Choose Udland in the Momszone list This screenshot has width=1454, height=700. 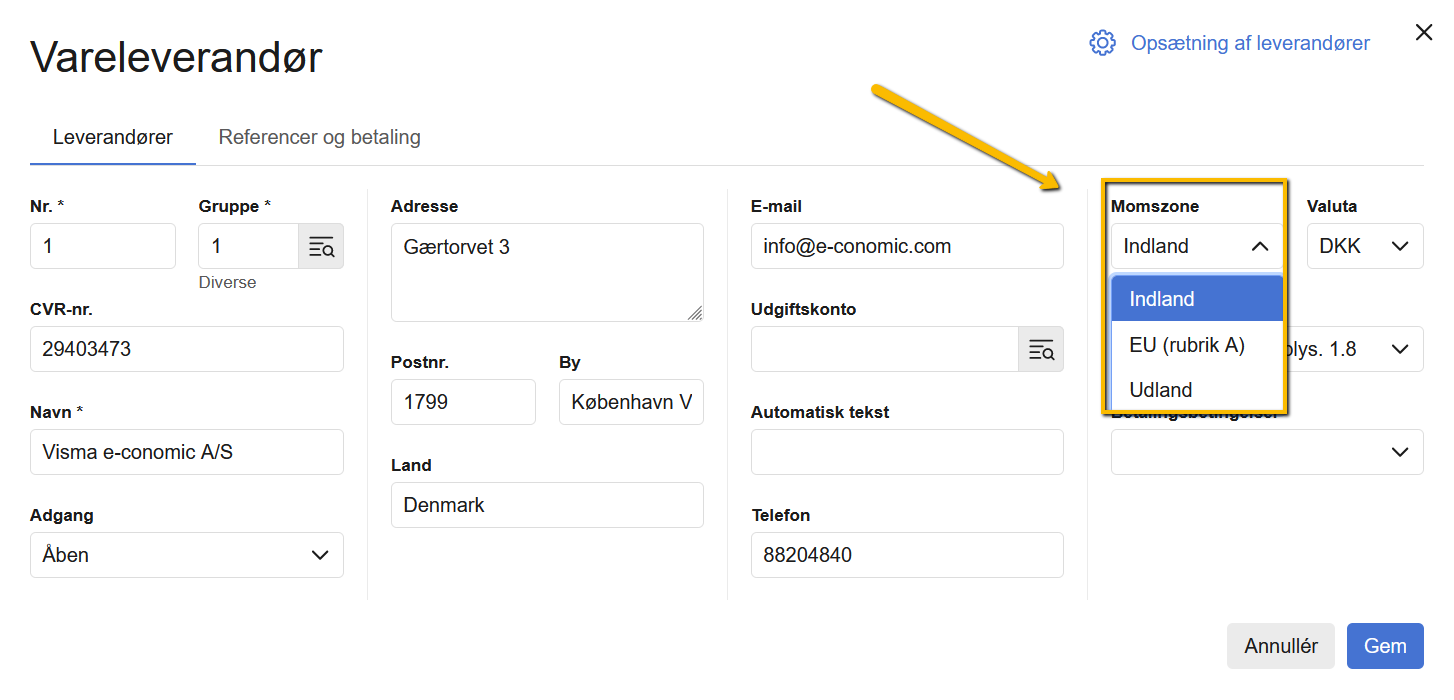coord(1161,389)
